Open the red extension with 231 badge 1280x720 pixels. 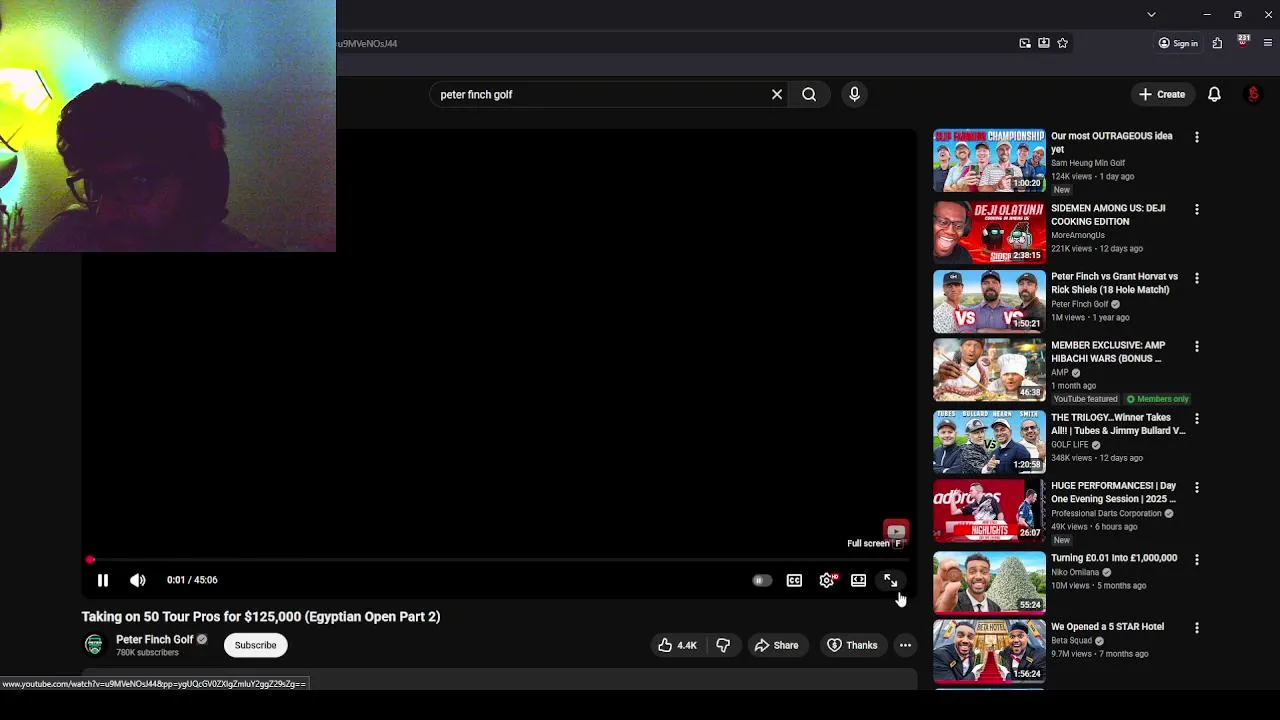click(x=1243, y=41)
